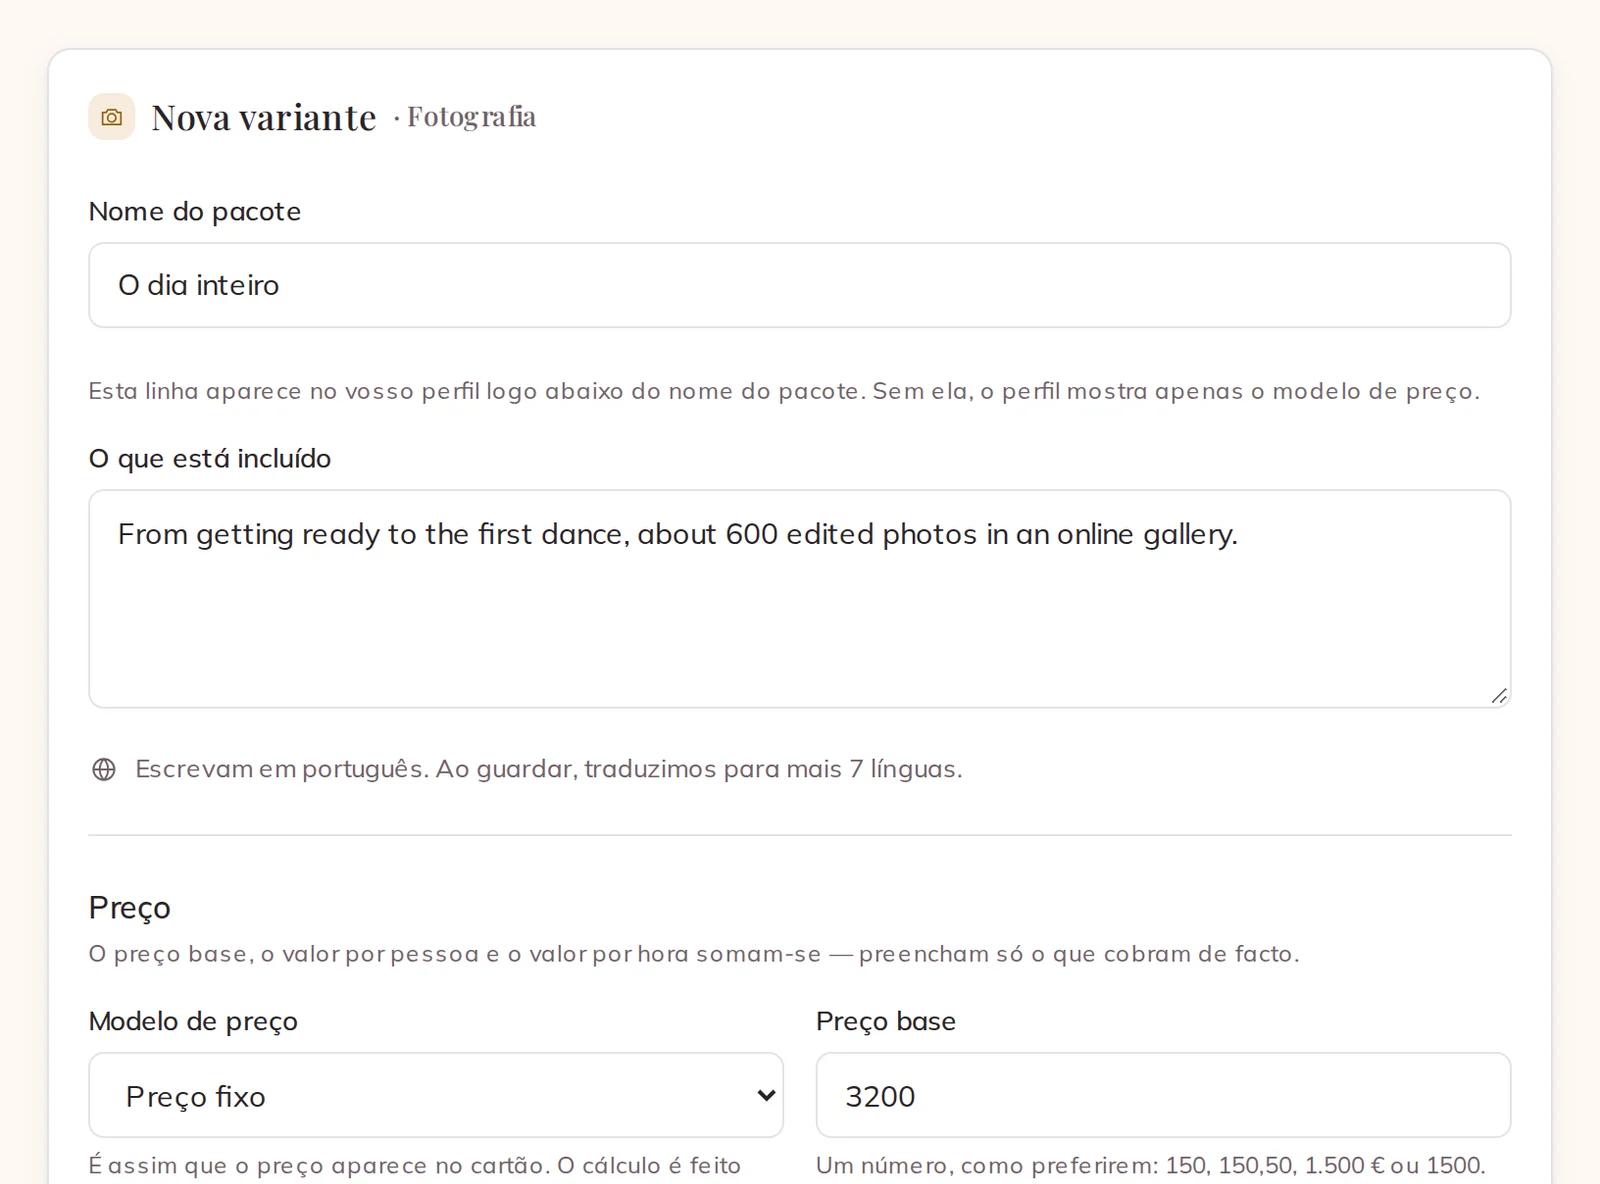This screenshot has height=1184, width=1600.
Task: Click the O que está incluído label
Action: coord(210,458)
